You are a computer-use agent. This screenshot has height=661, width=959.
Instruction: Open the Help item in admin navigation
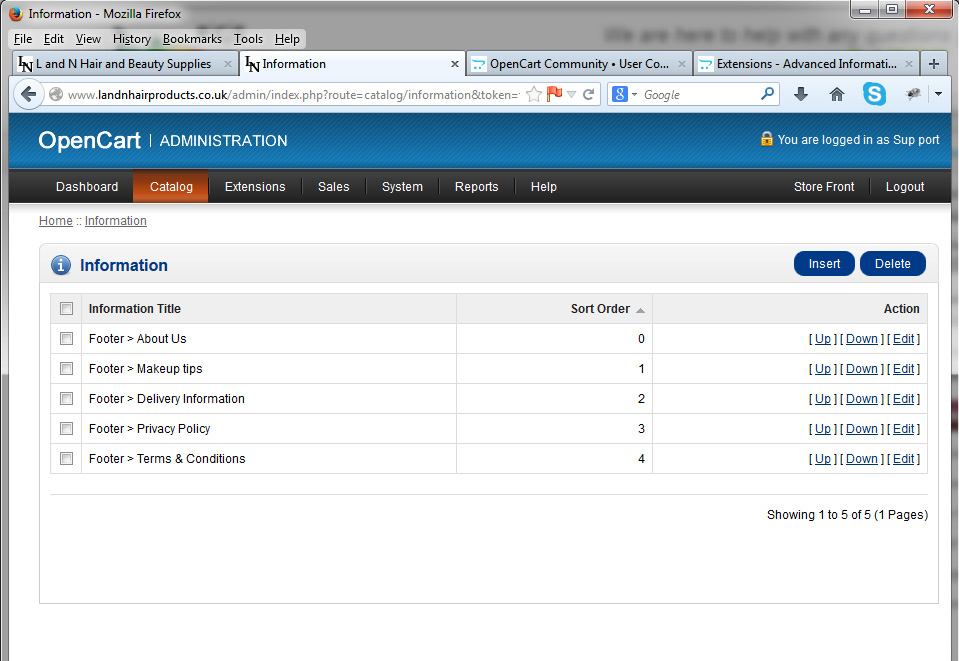click(x=544, y=186)
